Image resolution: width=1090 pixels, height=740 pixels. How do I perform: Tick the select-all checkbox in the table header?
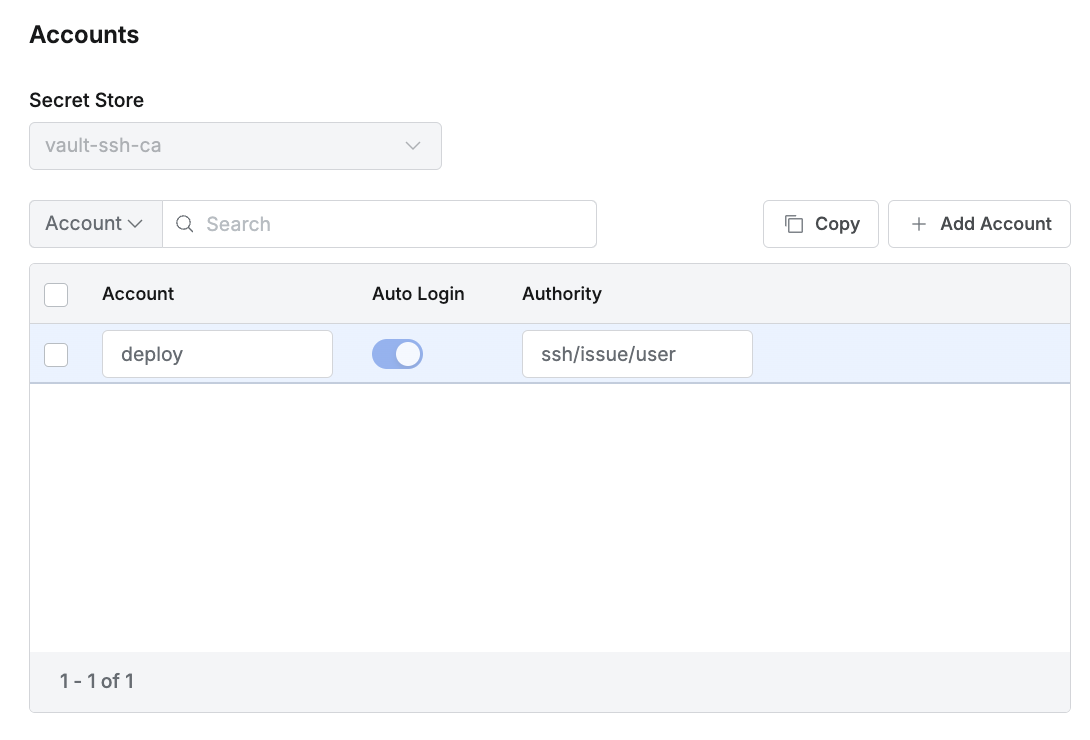[x=56, y=294]
